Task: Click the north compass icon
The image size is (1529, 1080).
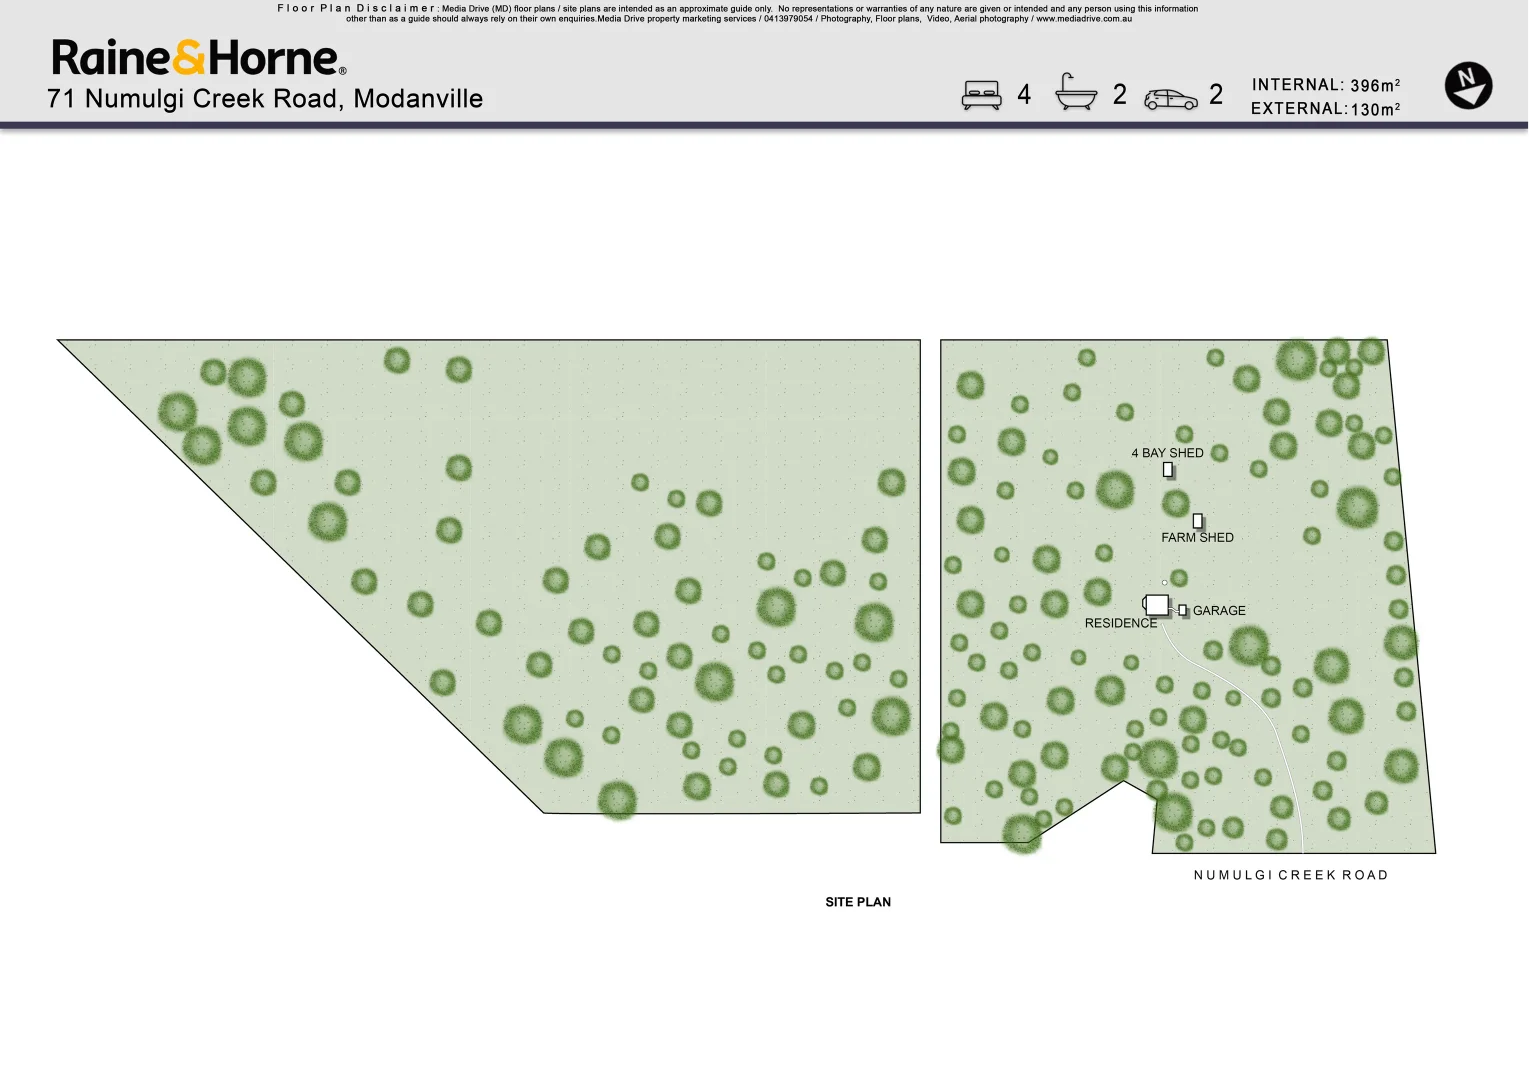Action: tap(1468, 86)
